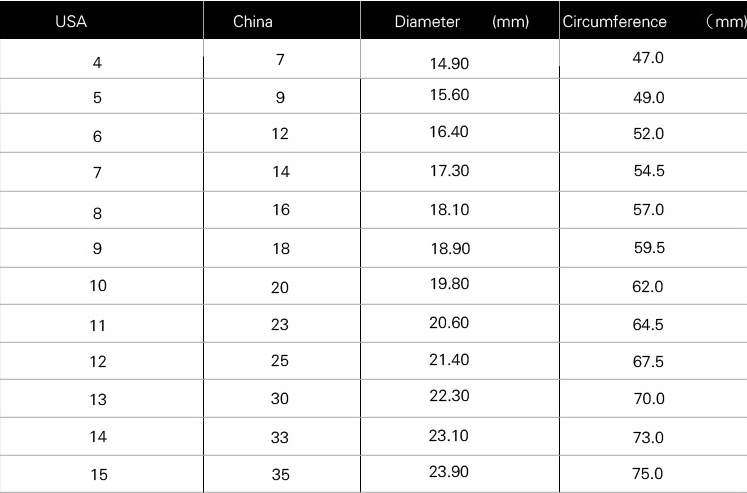Select the 47.0 circumference value
The height and width of the screenshot is (493, 747).
[648, 58]
